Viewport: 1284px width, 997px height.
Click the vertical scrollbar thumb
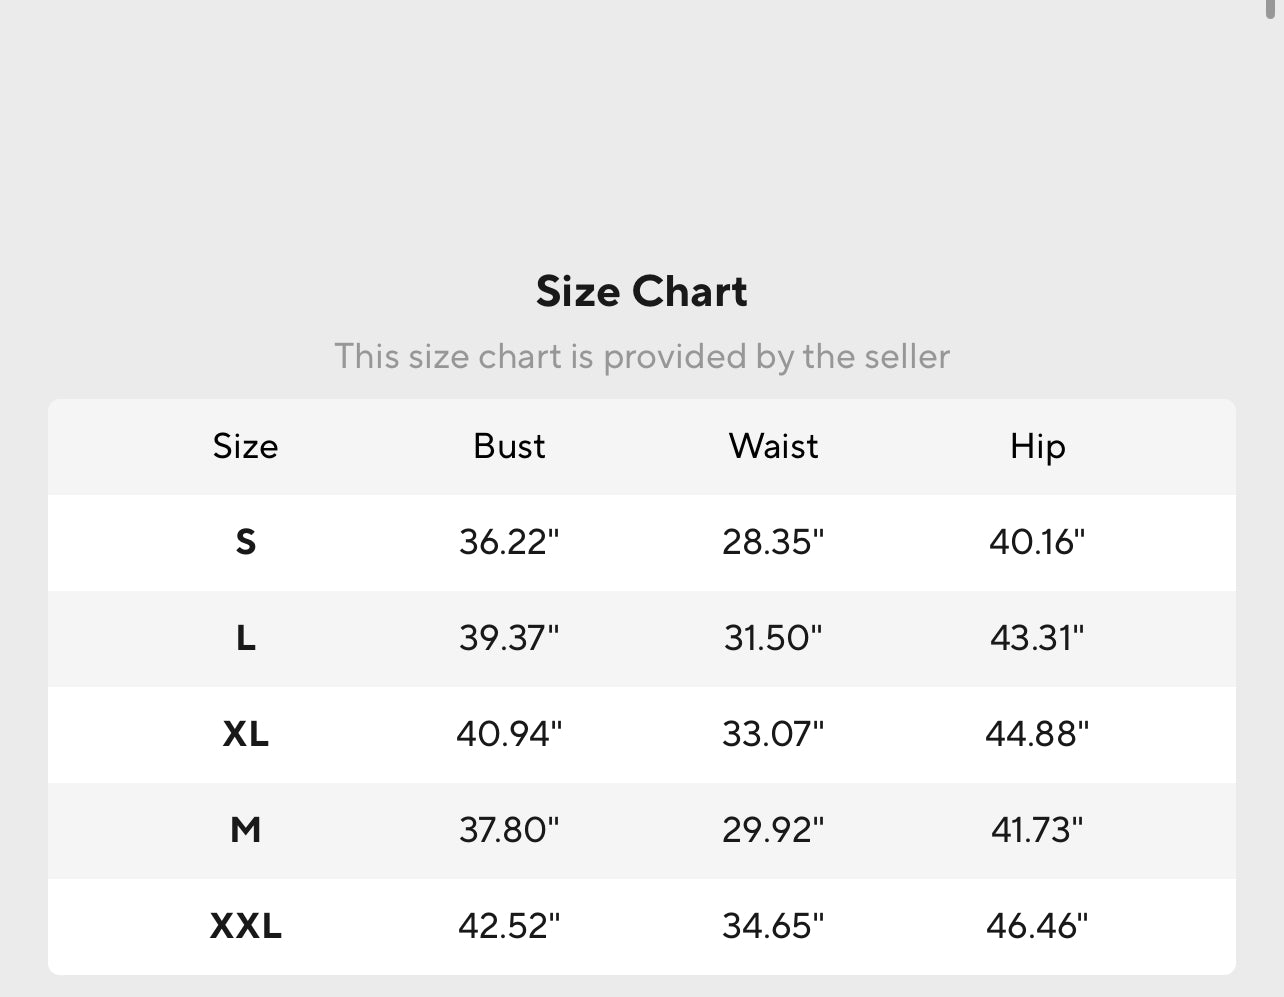click(1272, 6)
